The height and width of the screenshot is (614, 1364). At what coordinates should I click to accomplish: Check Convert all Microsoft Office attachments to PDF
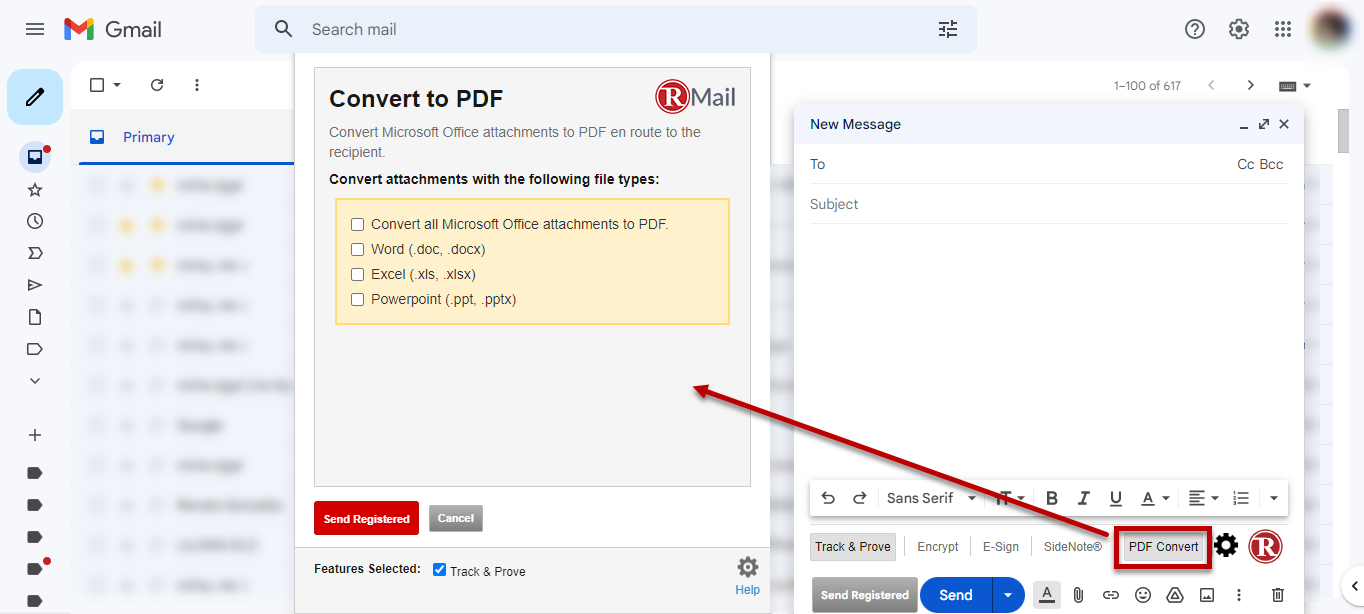point(357,224)
